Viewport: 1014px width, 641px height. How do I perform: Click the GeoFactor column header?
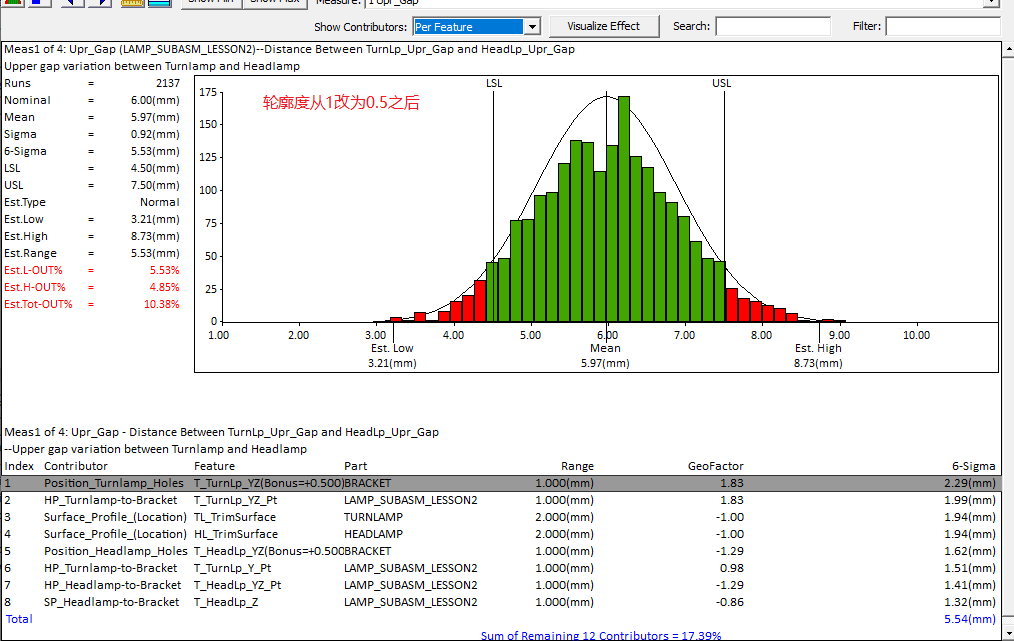click(715, 466)
